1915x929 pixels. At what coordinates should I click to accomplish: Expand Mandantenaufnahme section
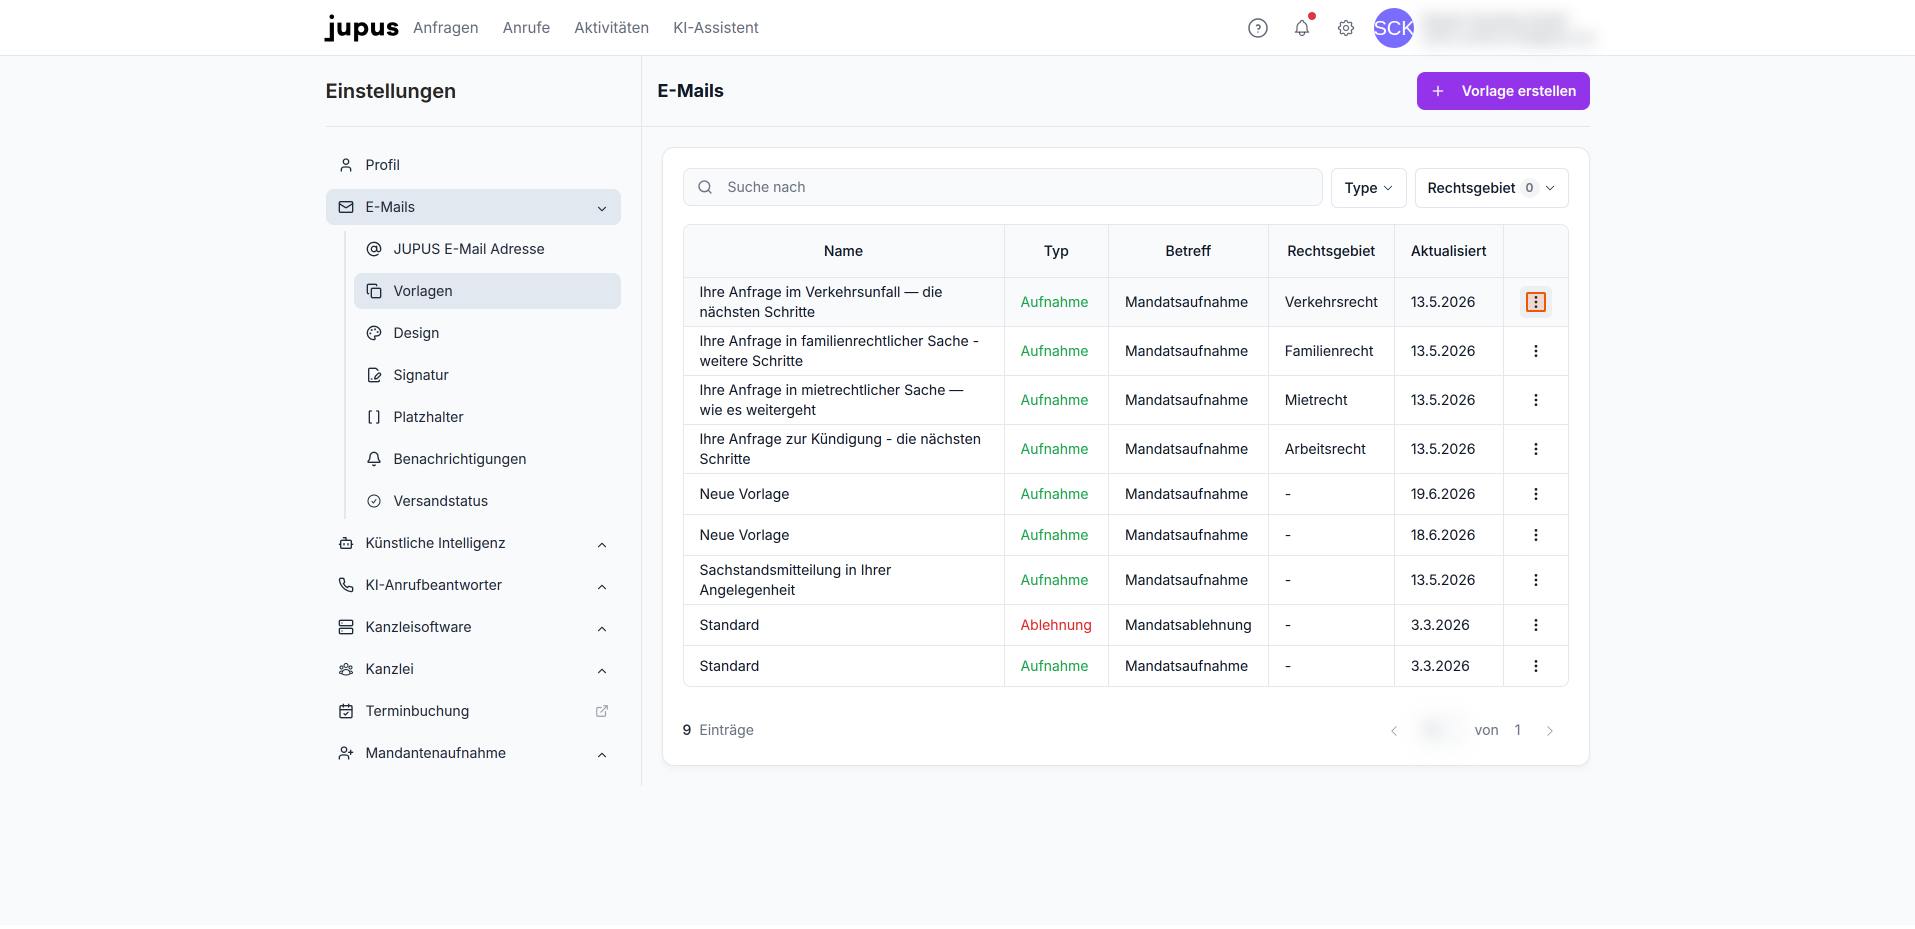(x=473, y=753)
